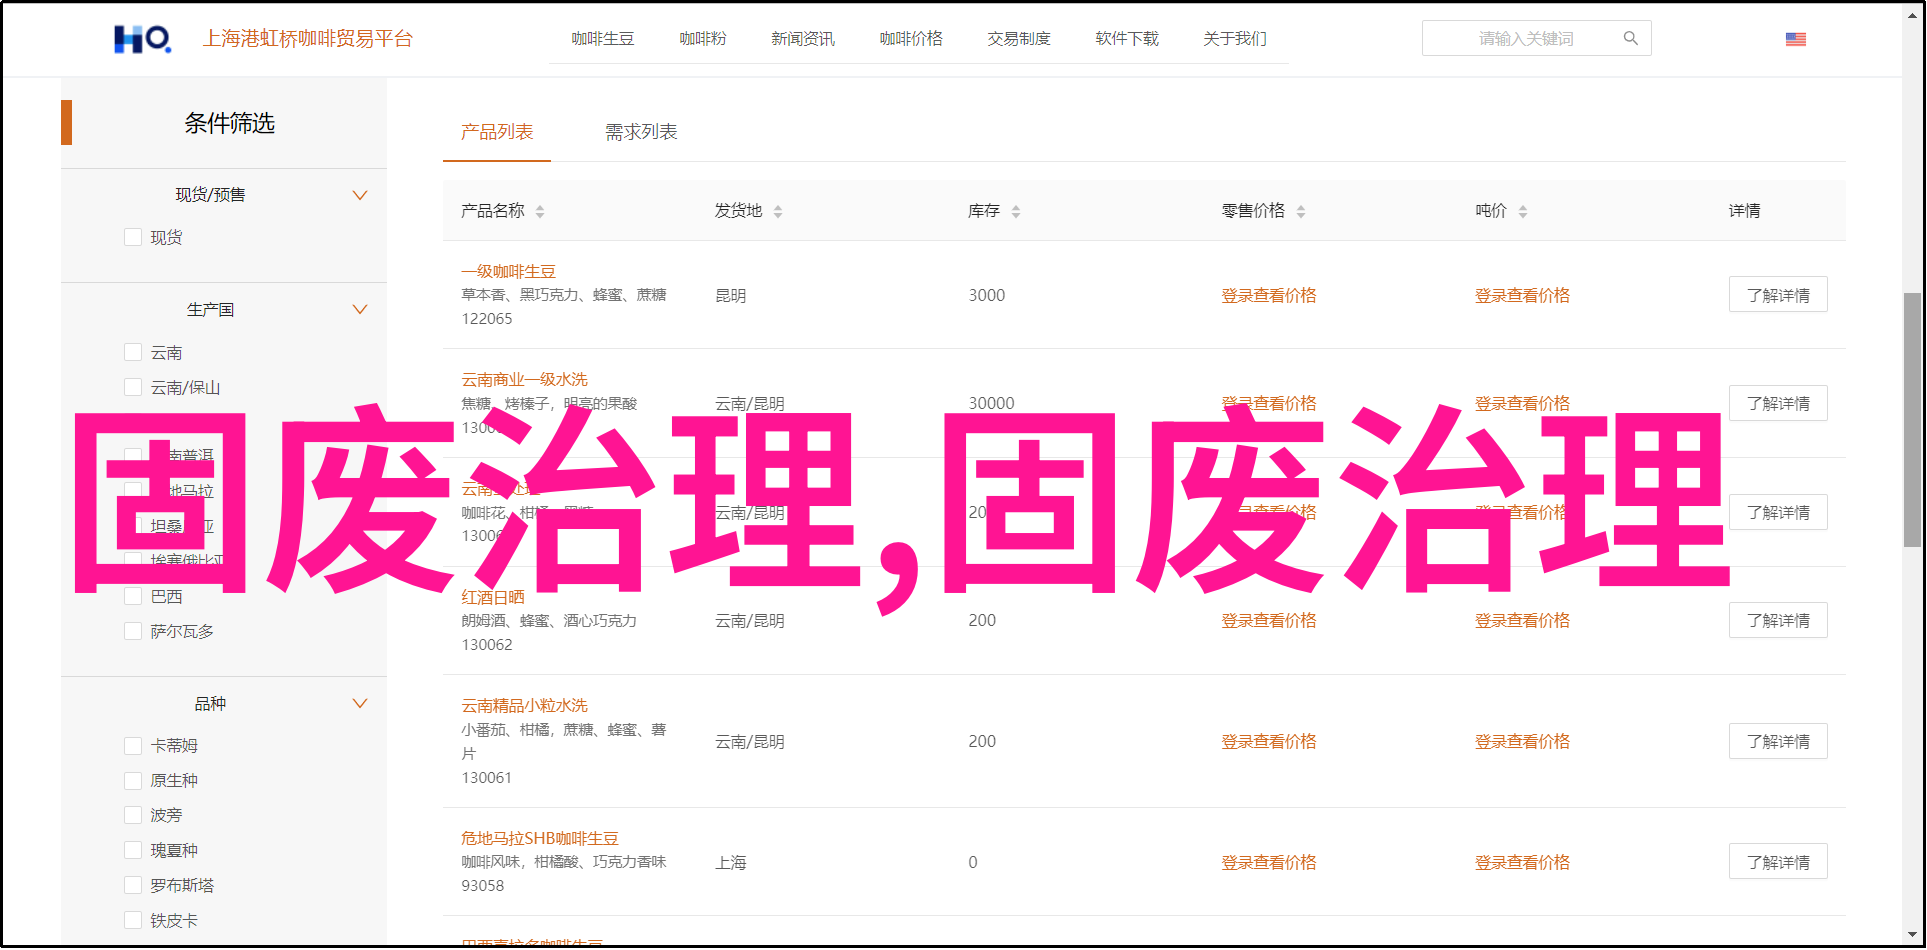Open the 新闻资讯 menu
Viewport: 1927px width, 950px height.
click(803, 39)
